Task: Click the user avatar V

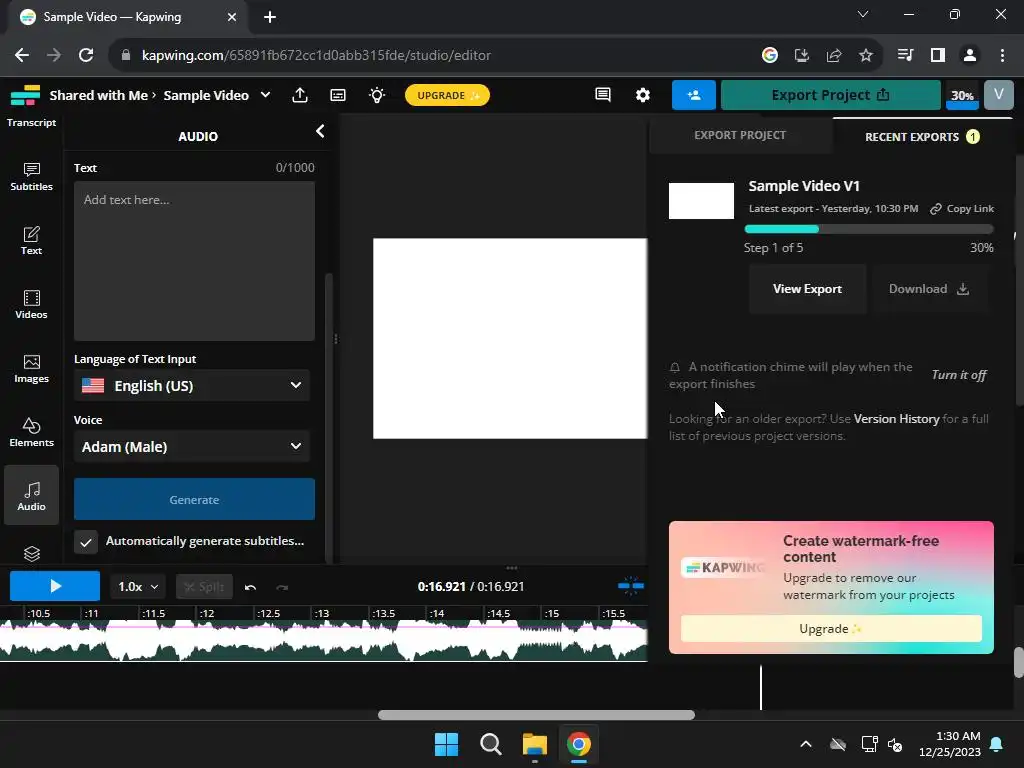Action: click(999, 94)
